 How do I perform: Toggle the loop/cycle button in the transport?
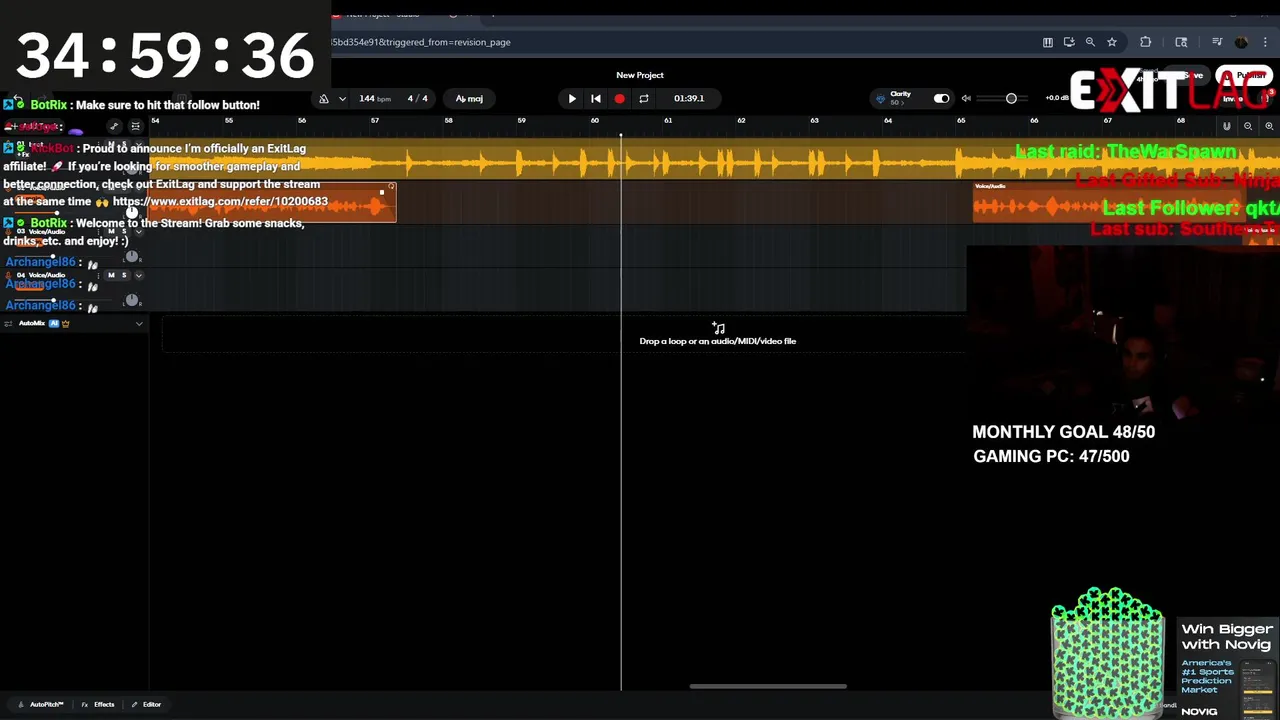click(644, 99)
